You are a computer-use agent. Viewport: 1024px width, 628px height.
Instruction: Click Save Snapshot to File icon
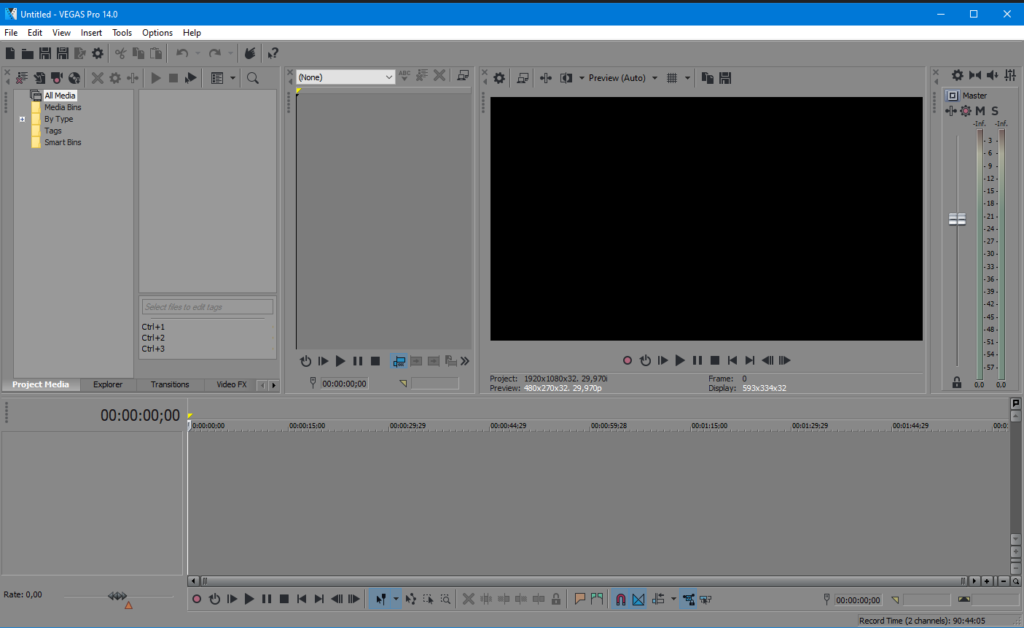[x=725, y=78]
